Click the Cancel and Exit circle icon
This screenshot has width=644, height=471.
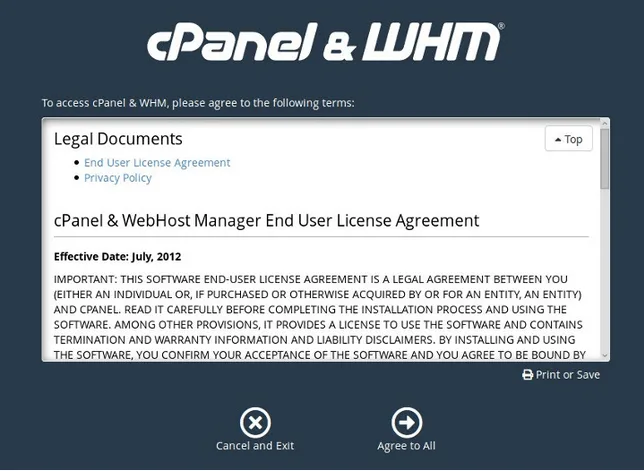(x=255, y=423)
